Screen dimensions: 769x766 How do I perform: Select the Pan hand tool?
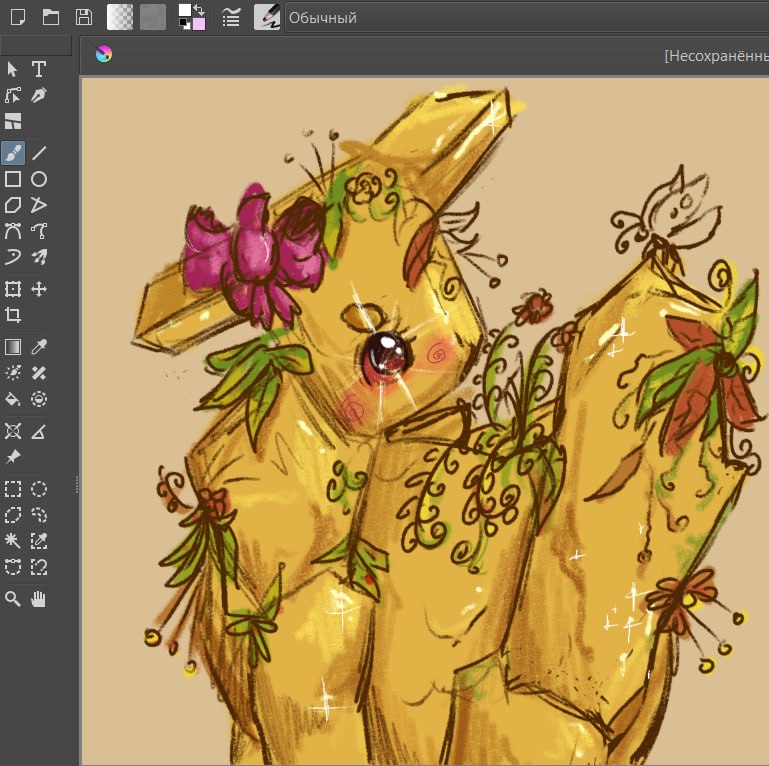point(39,599)
